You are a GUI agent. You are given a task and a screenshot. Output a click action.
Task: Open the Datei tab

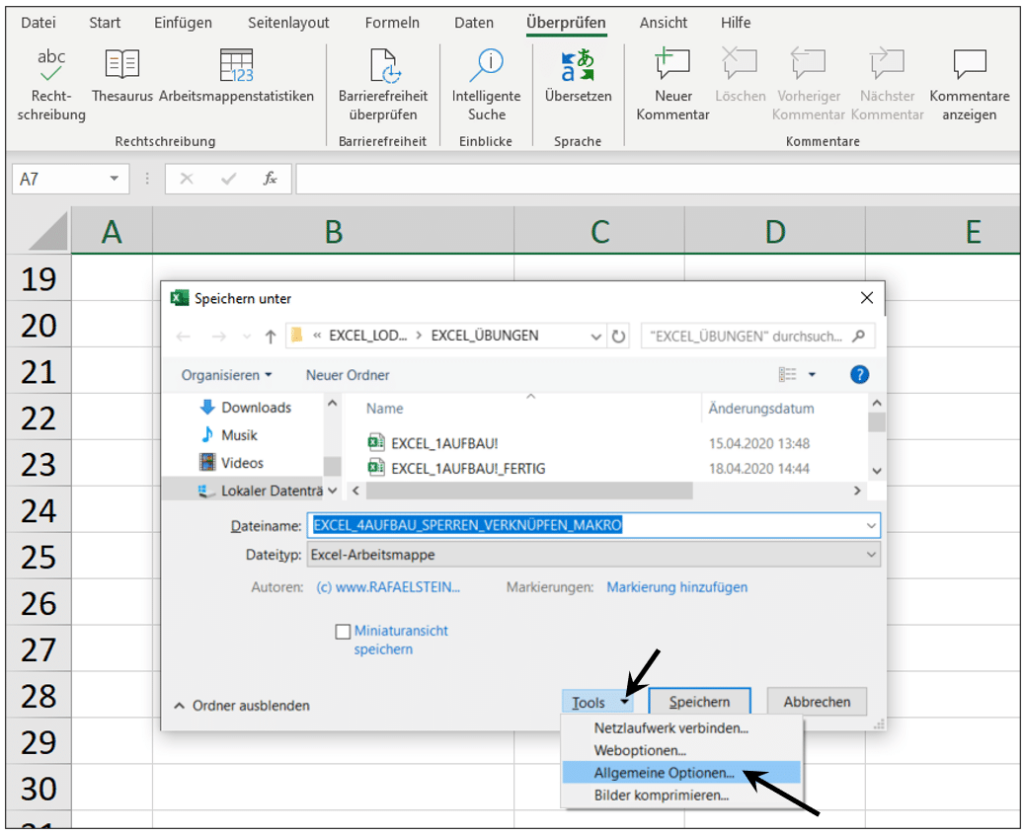(39, 23)
